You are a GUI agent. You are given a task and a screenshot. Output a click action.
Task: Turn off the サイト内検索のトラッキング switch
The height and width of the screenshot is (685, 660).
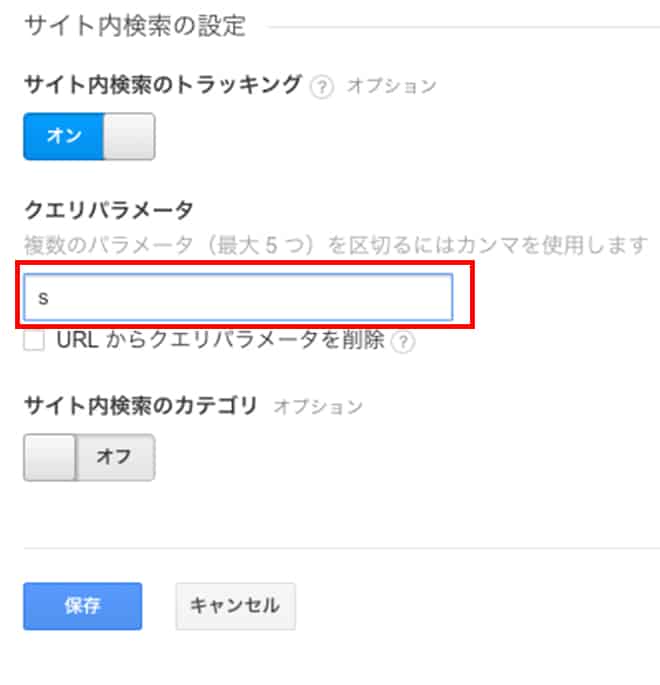tap(89, 136)
